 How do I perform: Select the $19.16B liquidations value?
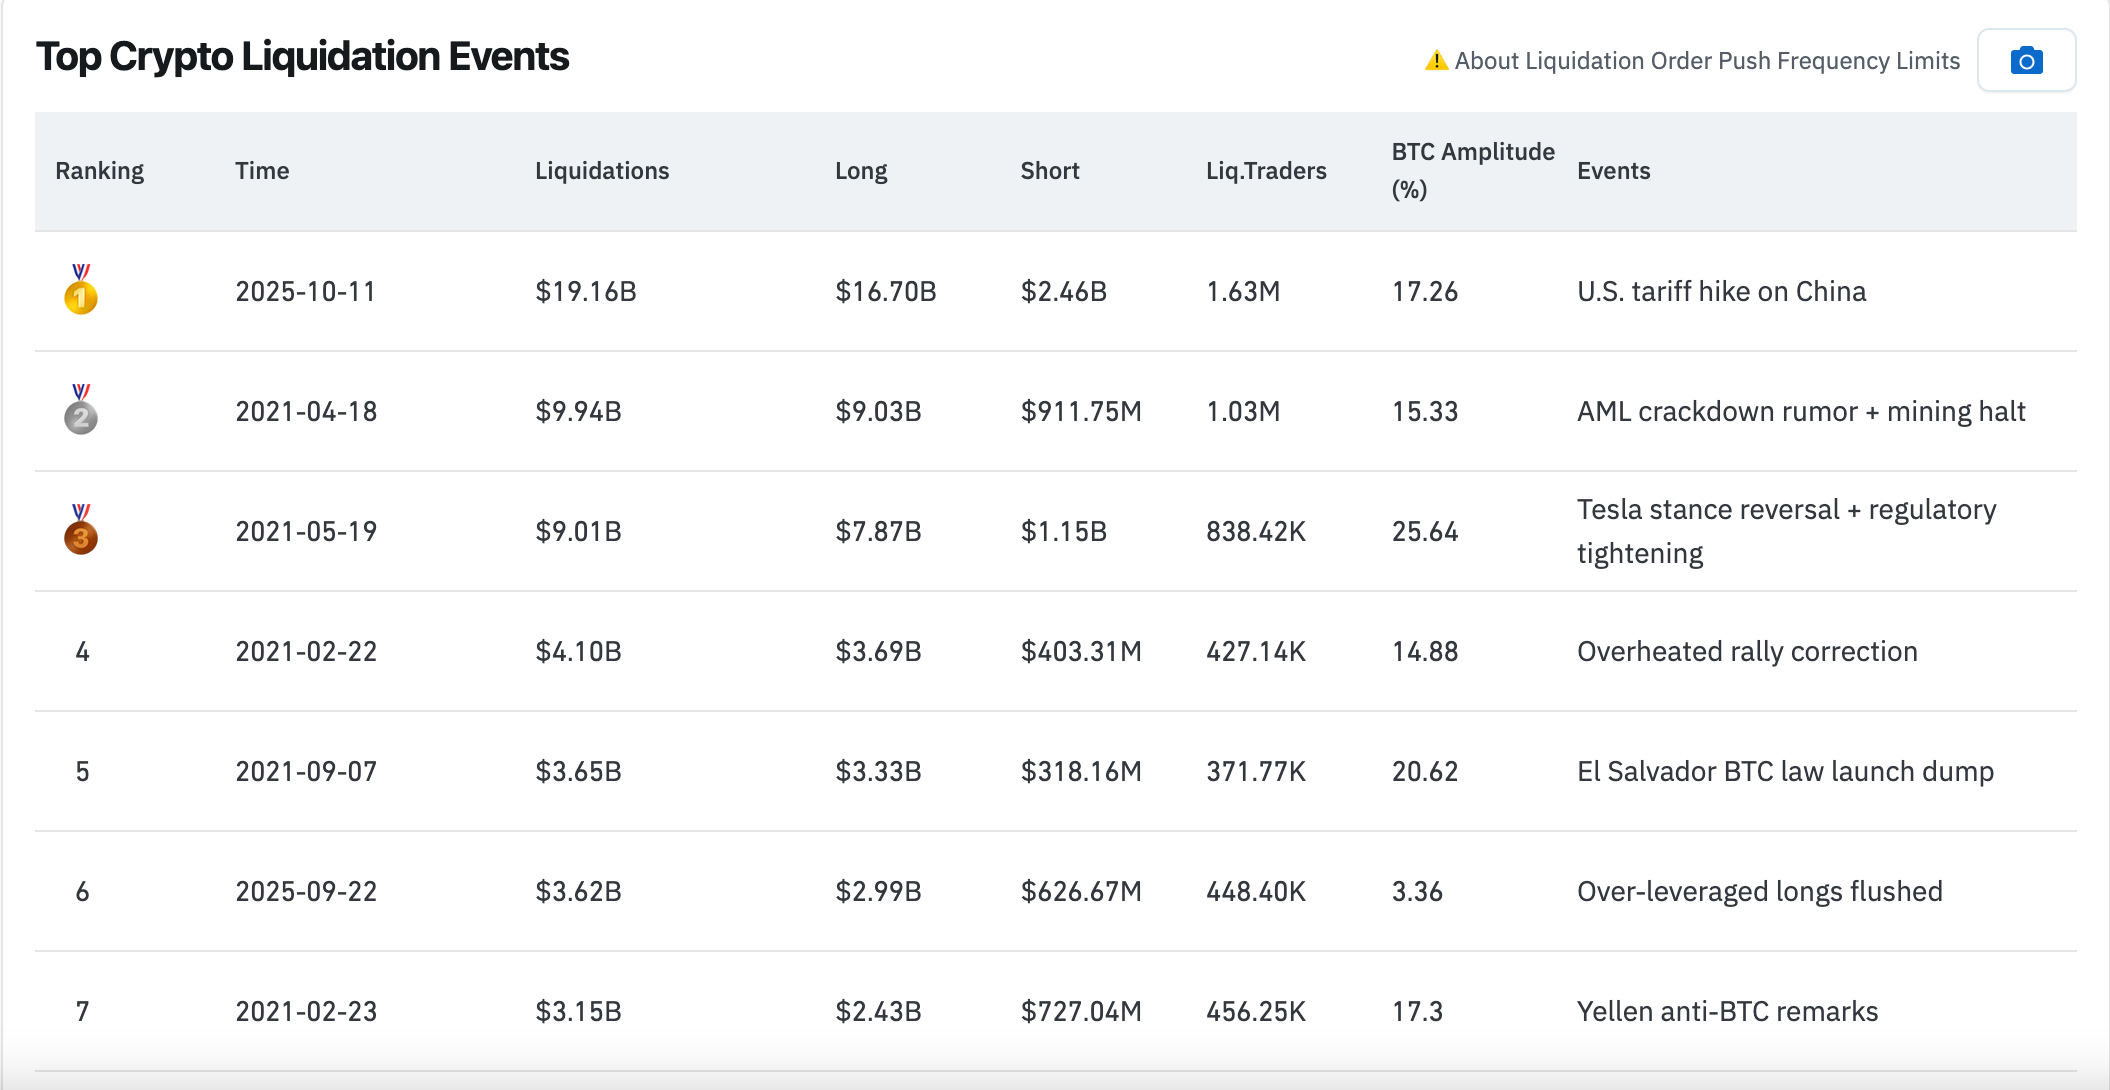(x=586, y=291)
